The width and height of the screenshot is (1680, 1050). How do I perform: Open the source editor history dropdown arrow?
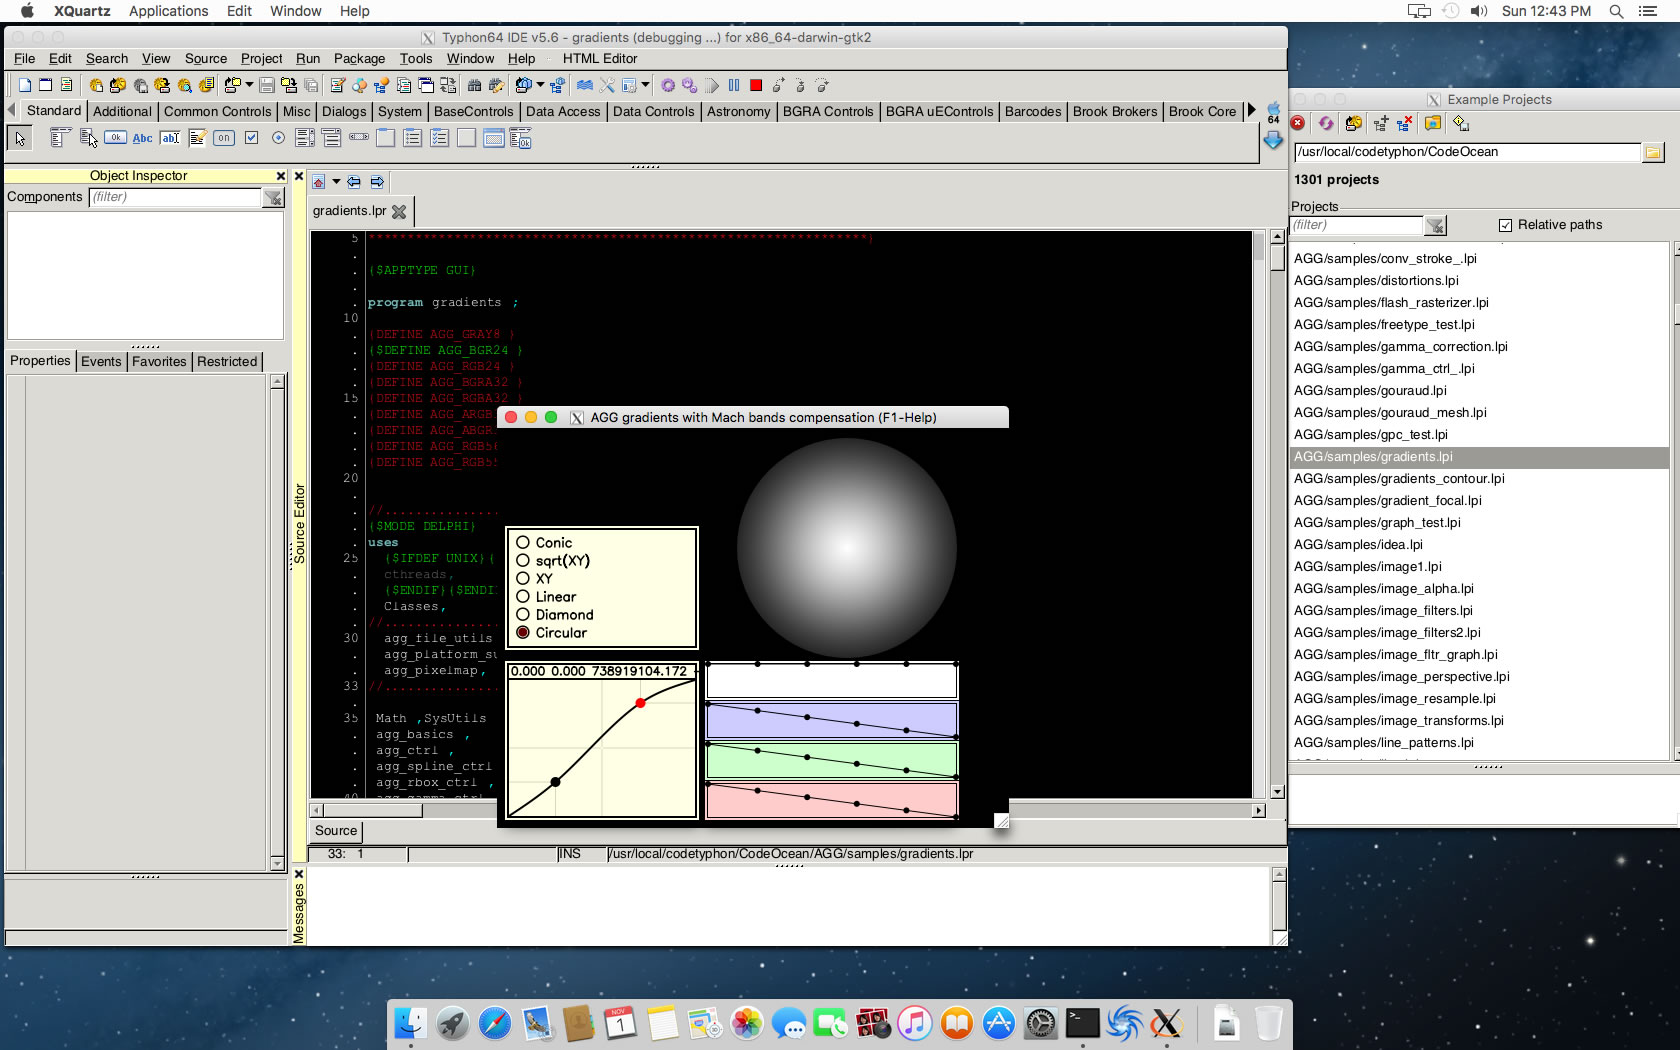336,182
